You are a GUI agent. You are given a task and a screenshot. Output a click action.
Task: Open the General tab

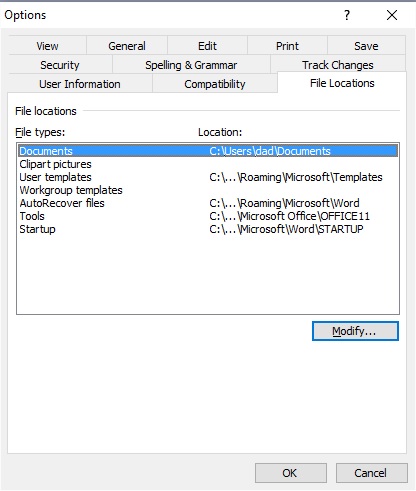[x=127, y=46]
